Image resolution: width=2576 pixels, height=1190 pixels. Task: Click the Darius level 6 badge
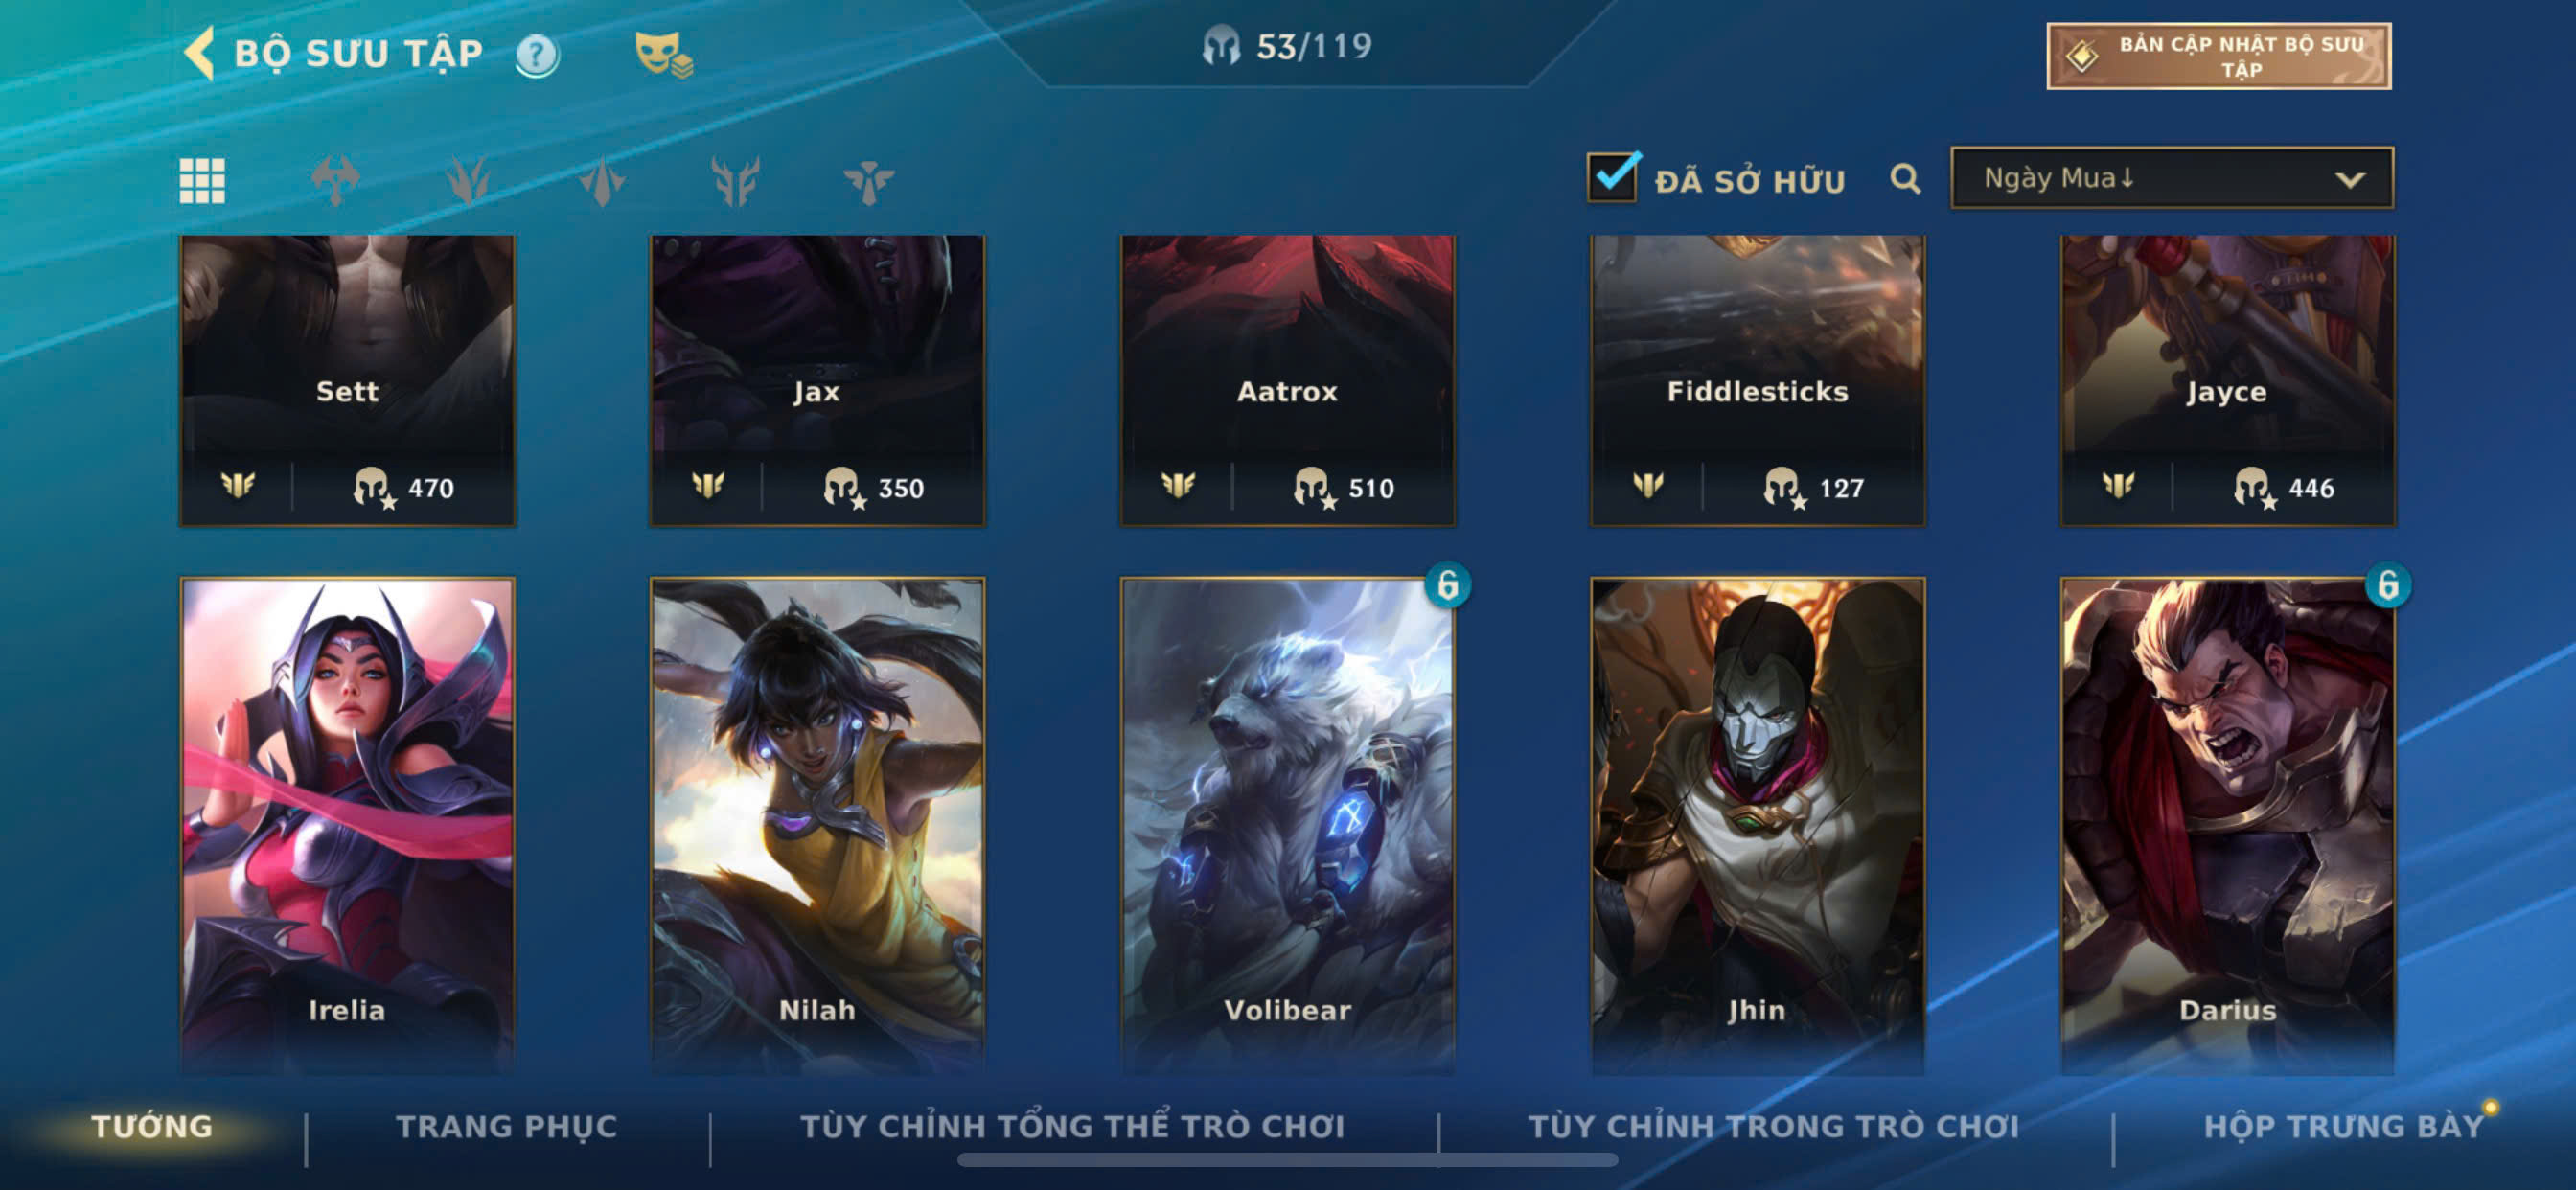(2387, 585)
